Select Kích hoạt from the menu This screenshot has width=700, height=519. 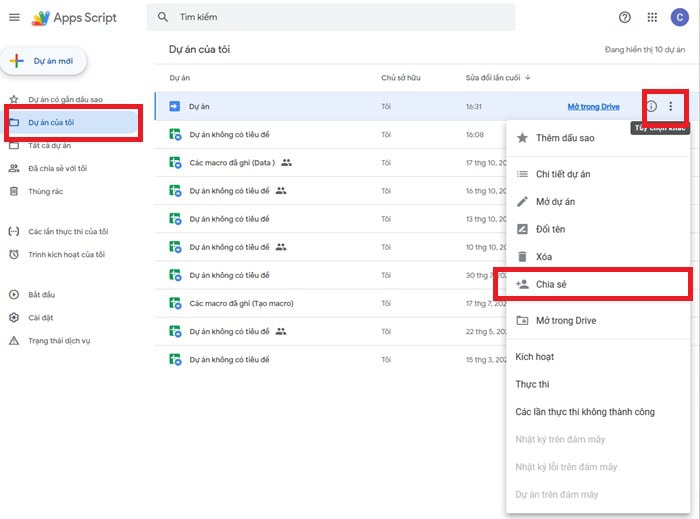[x=534, y=356]
